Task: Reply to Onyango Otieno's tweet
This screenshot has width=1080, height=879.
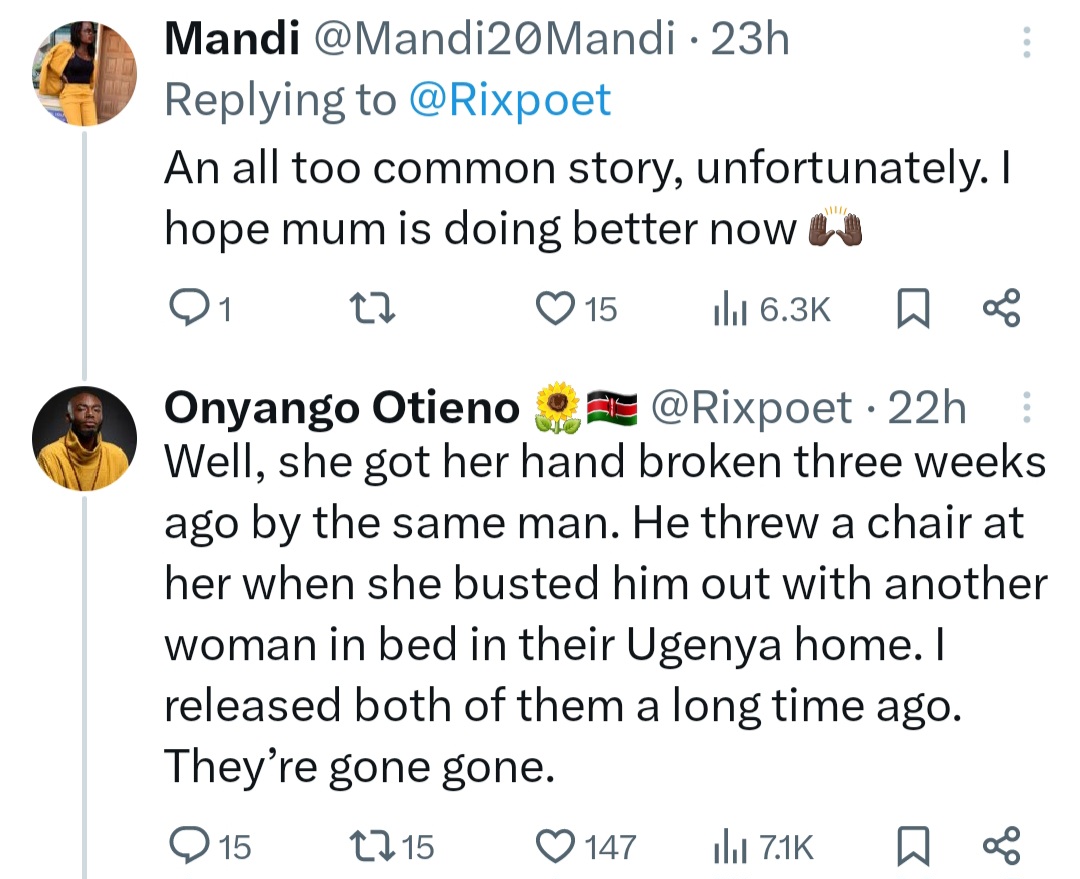Action: tap(187, 848)
